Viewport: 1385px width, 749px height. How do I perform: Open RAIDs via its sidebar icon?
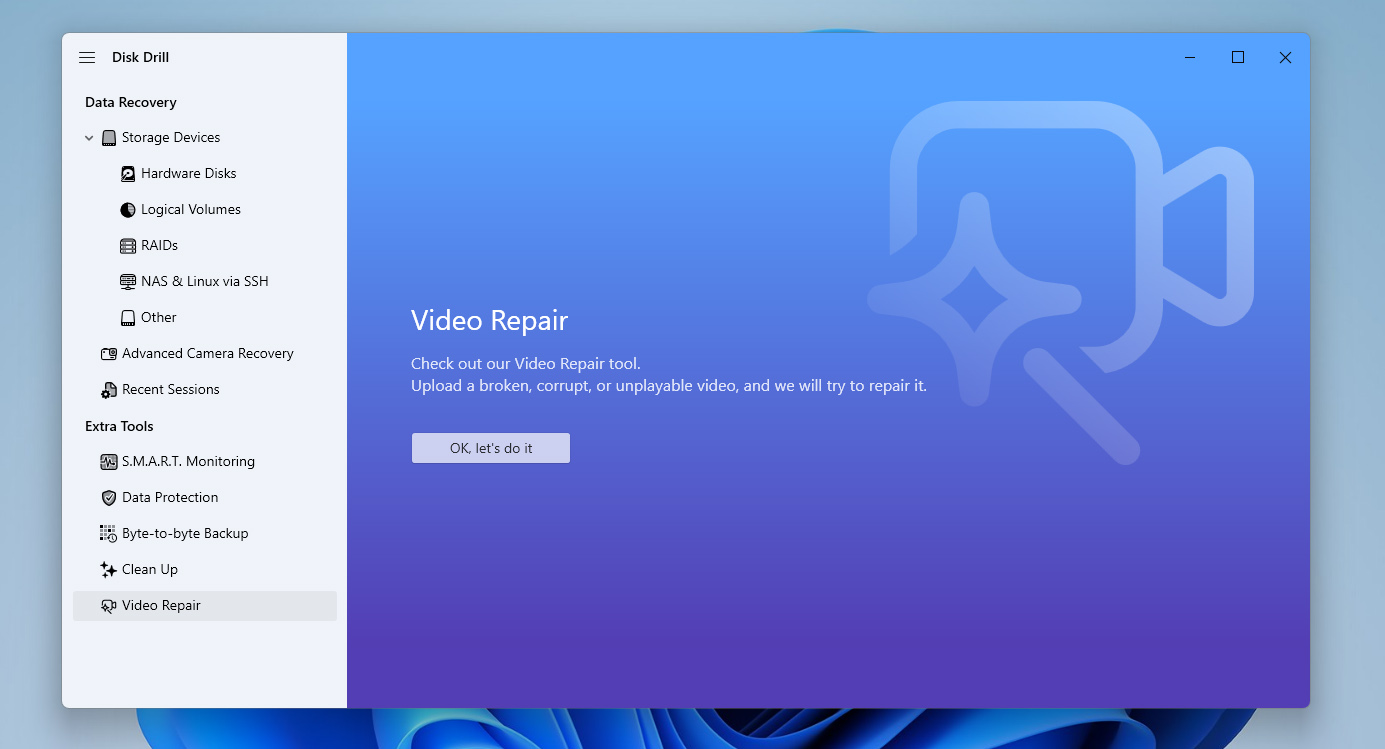click(127, 245)
